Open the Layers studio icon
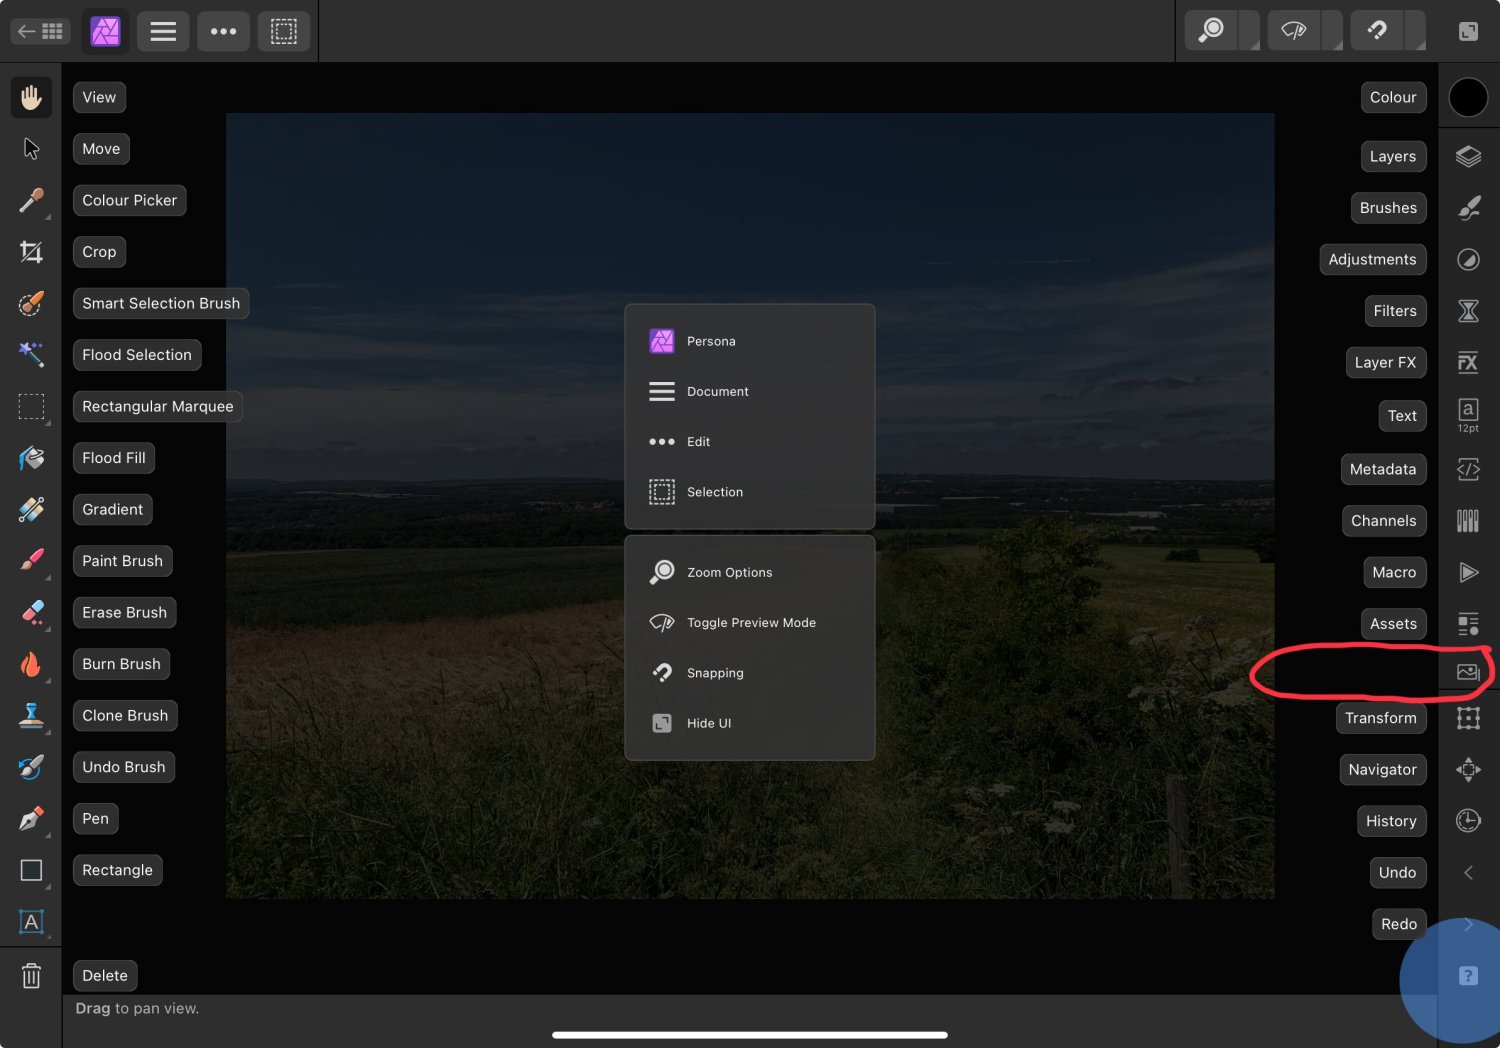 [x=1467, y=157]
